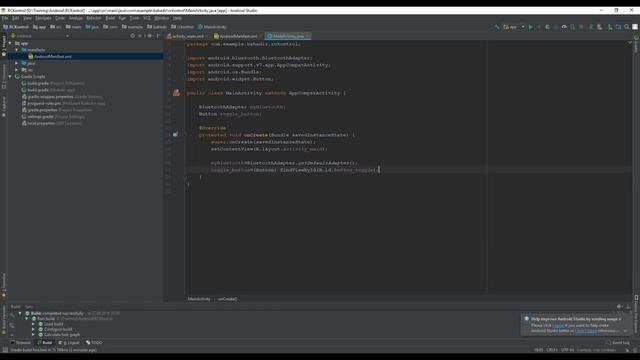Click the Apply Changes lightning-bolt icon right of the Run button

coord(539,27)
